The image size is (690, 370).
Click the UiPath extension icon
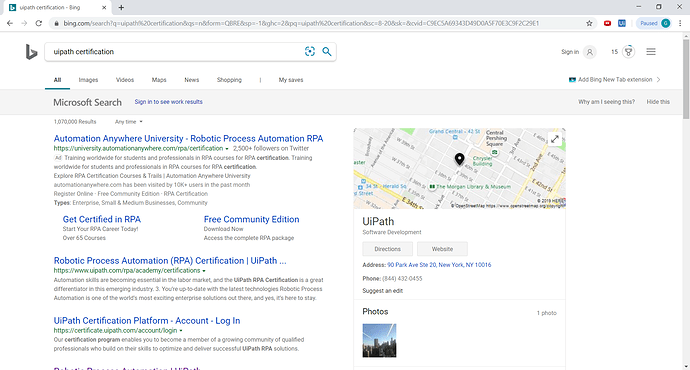point(622,23)
